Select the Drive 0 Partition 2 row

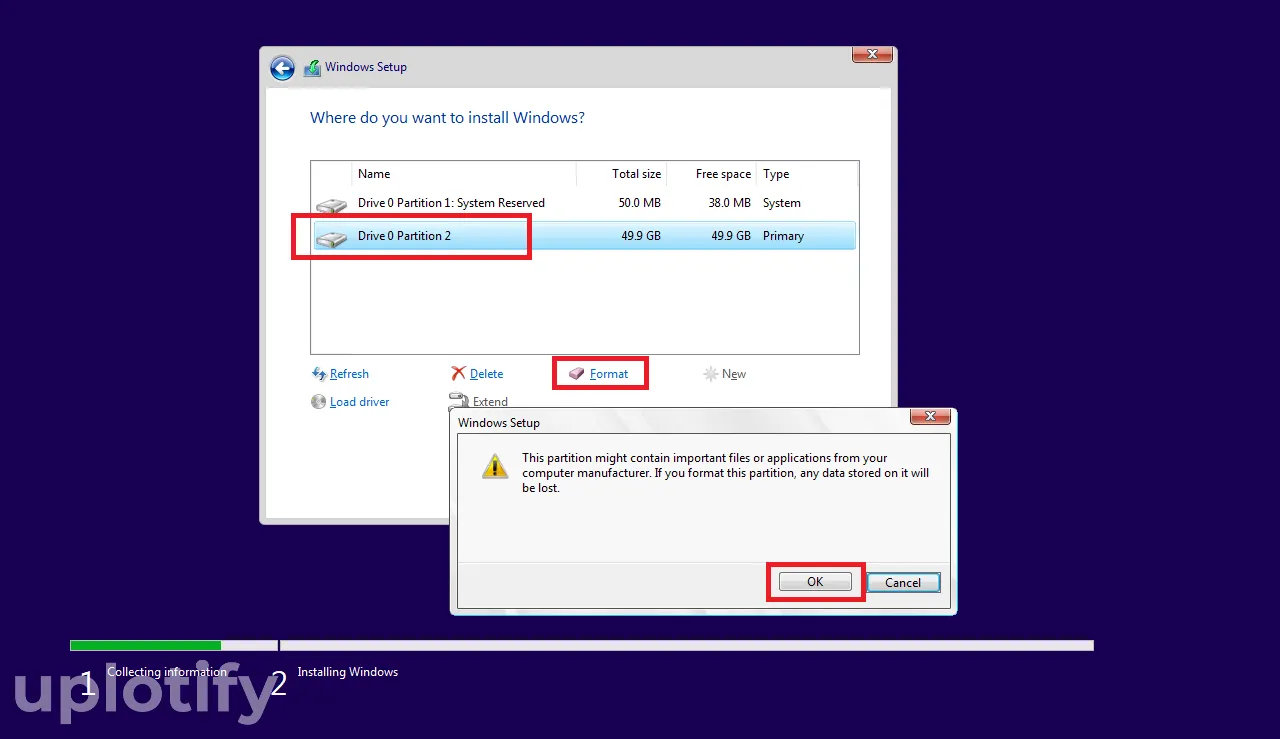pyautogui.click(x=585, y=236)
